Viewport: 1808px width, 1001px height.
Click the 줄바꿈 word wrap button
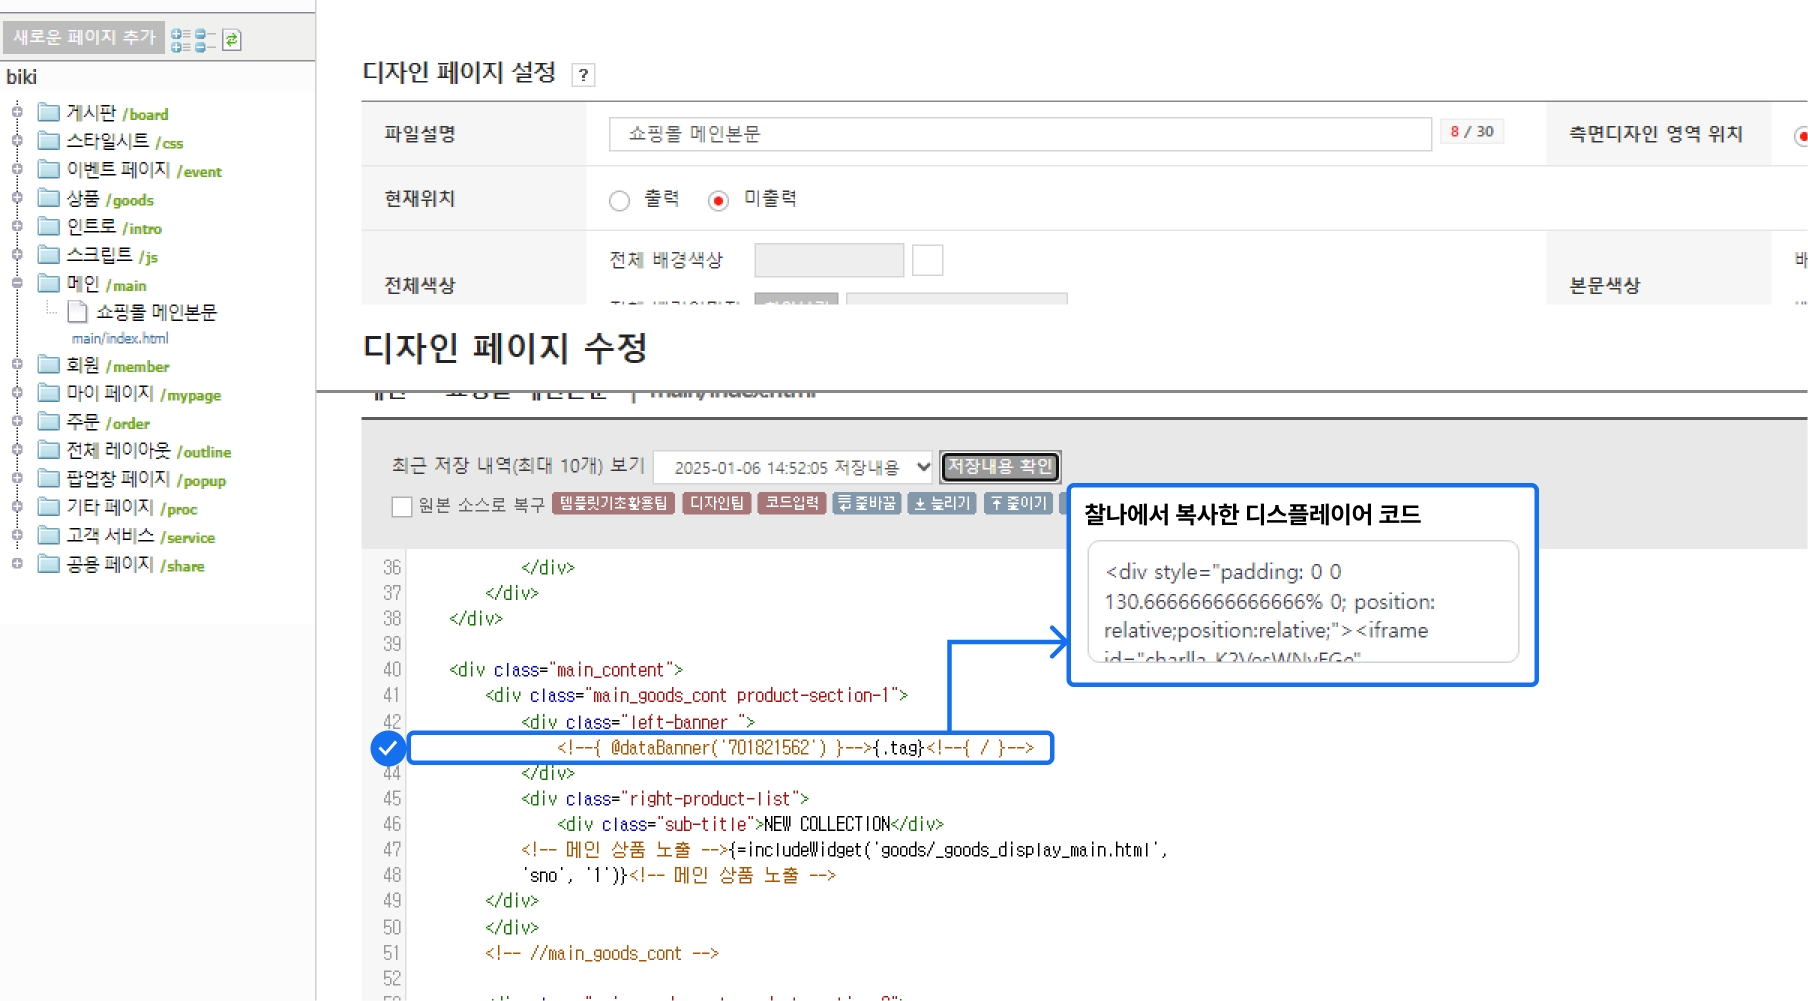point(866,503)
